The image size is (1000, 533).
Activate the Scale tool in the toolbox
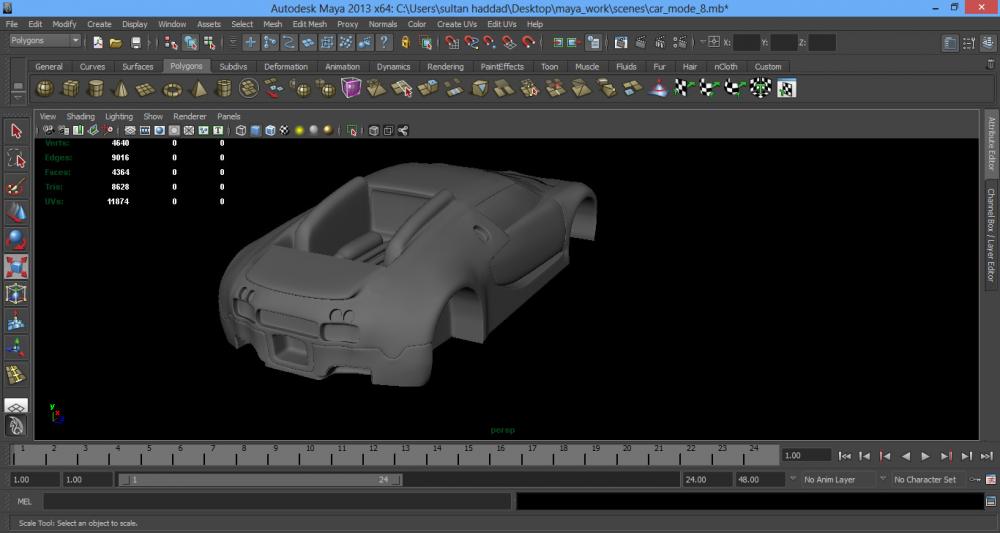coord(16,267)
